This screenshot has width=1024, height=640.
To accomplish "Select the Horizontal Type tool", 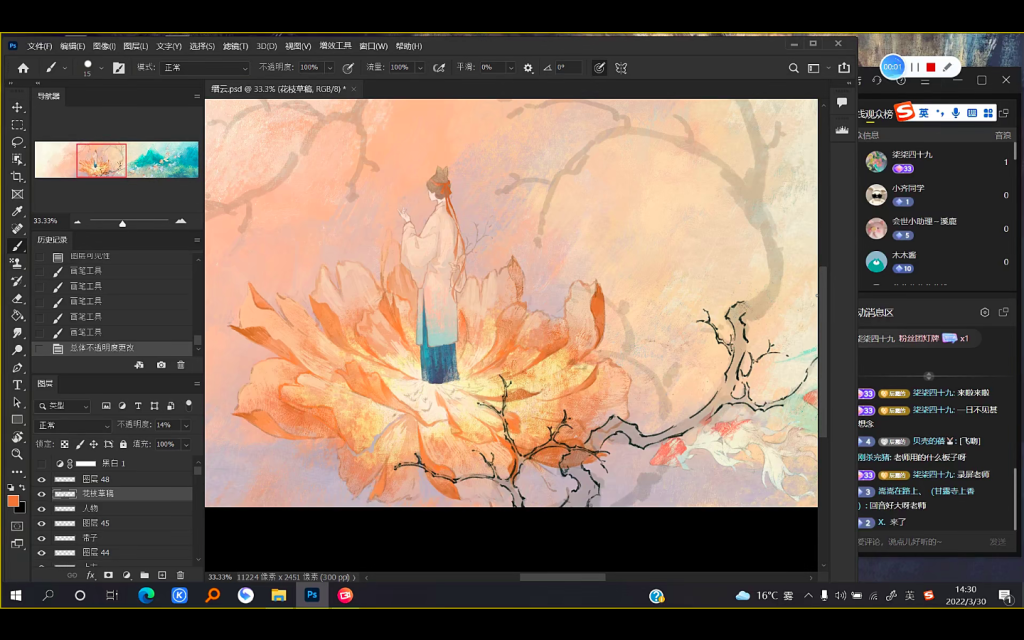I will (17, 385).
